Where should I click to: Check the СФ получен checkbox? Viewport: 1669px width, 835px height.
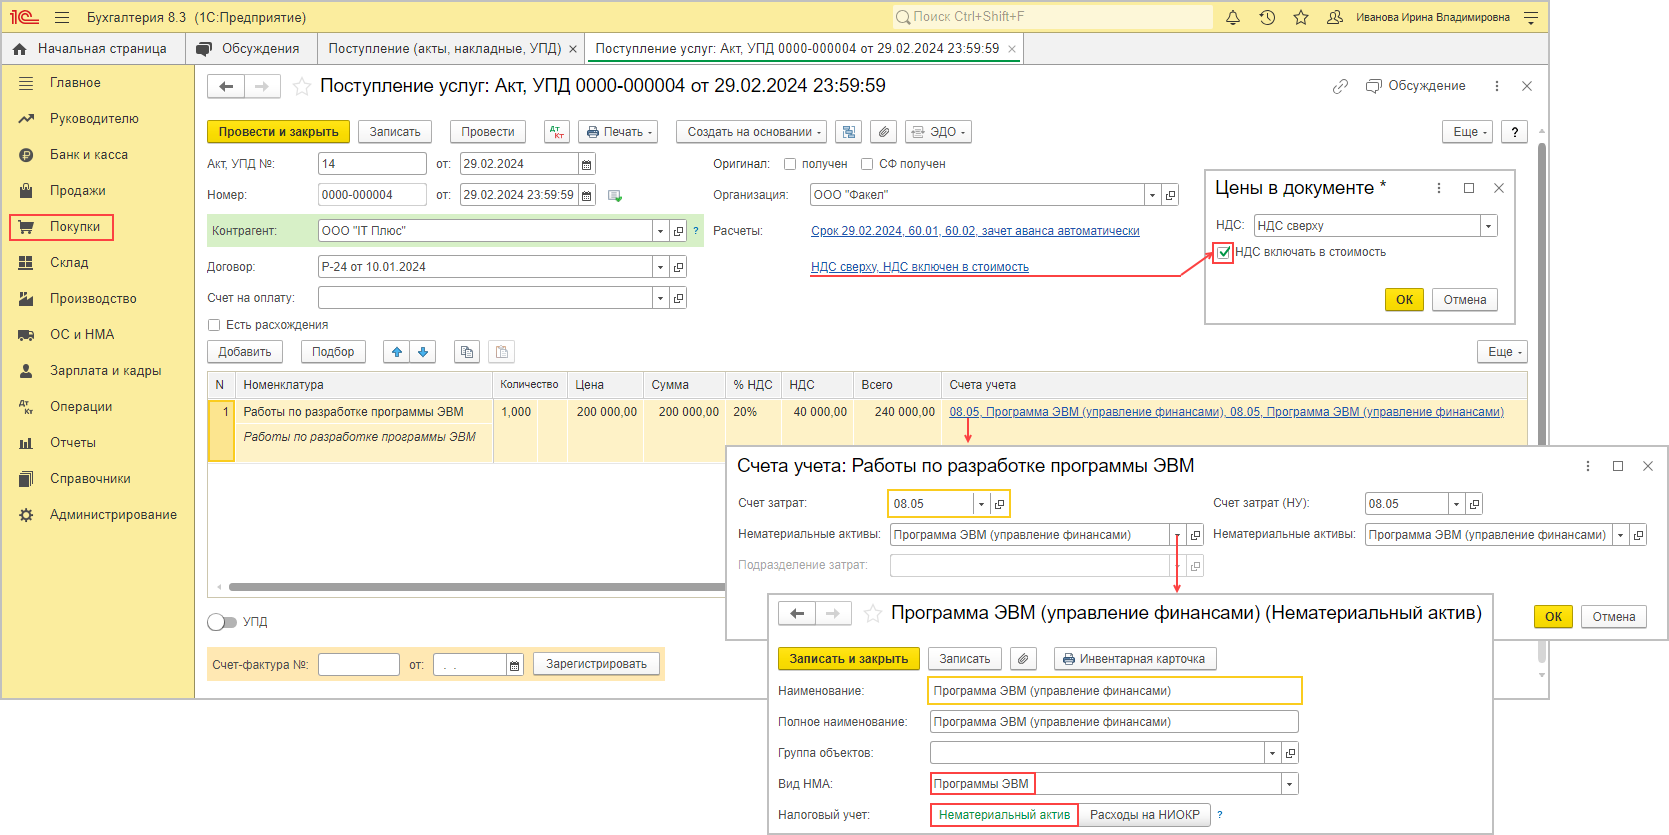(867, 164)
